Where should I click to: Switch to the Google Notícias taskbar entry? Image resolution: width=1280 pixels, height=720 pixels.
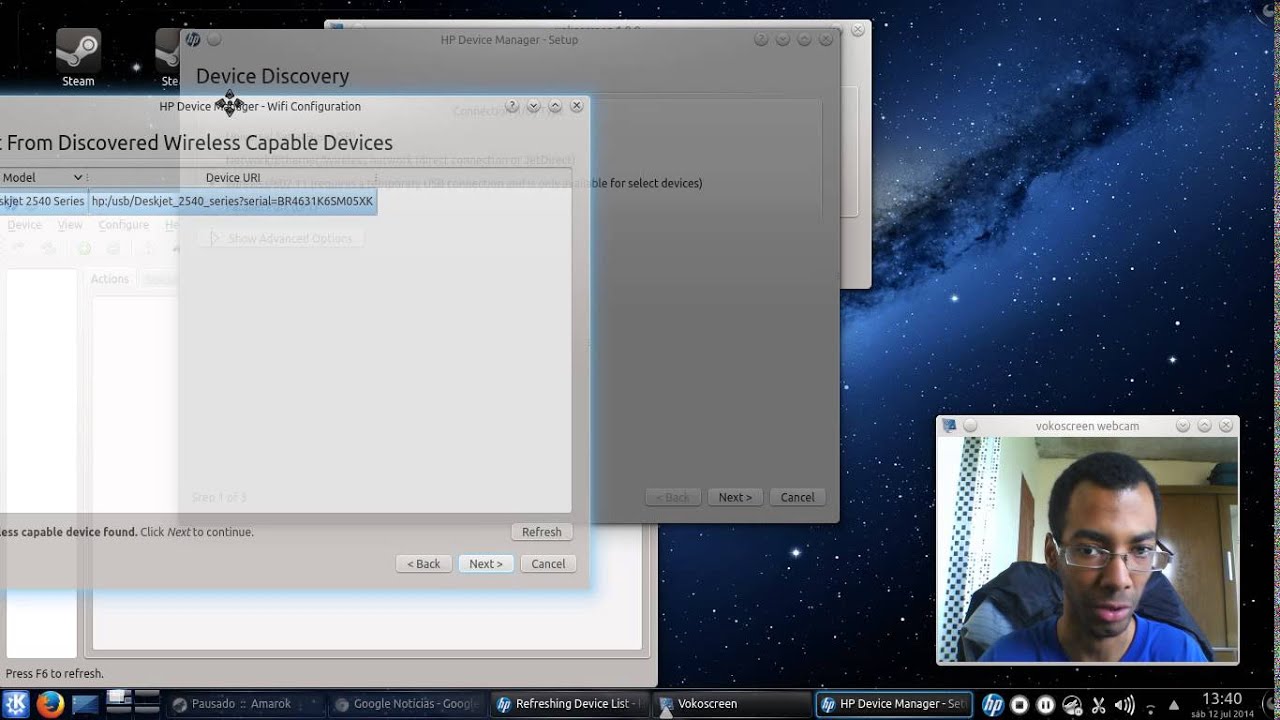click(x=408, y=704)
